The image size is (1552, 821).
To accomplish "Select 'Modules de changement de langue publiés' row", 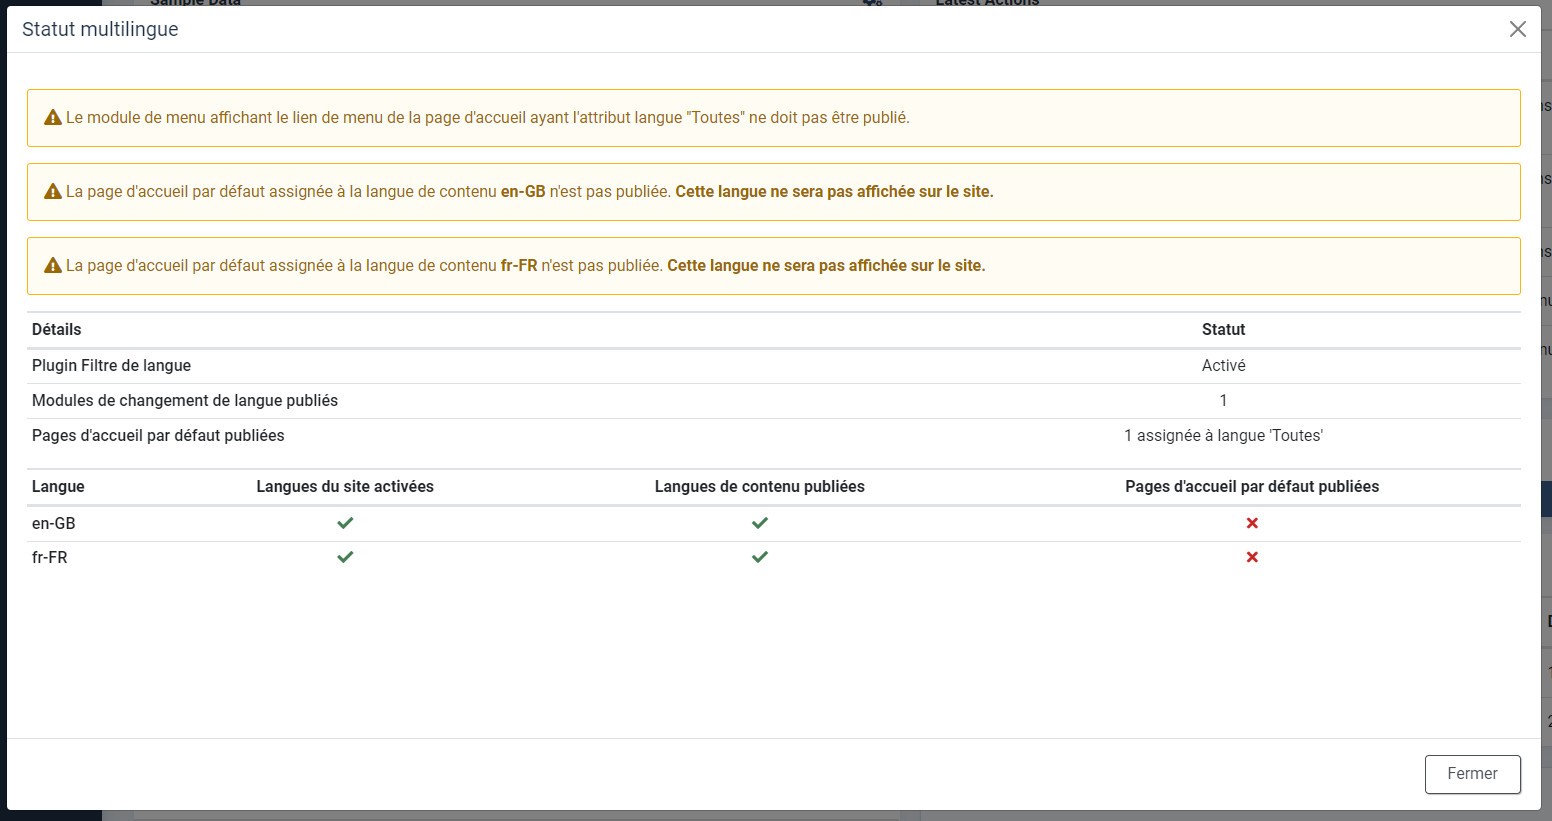I will pyautogui.click(x=774, y=400).
